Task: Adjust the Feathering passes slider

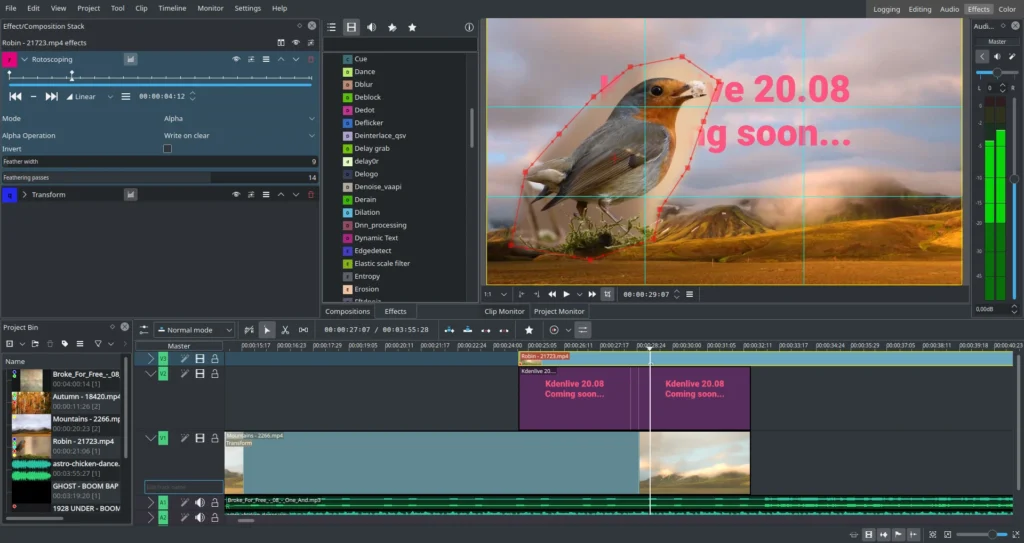Action: pos(160,177)
